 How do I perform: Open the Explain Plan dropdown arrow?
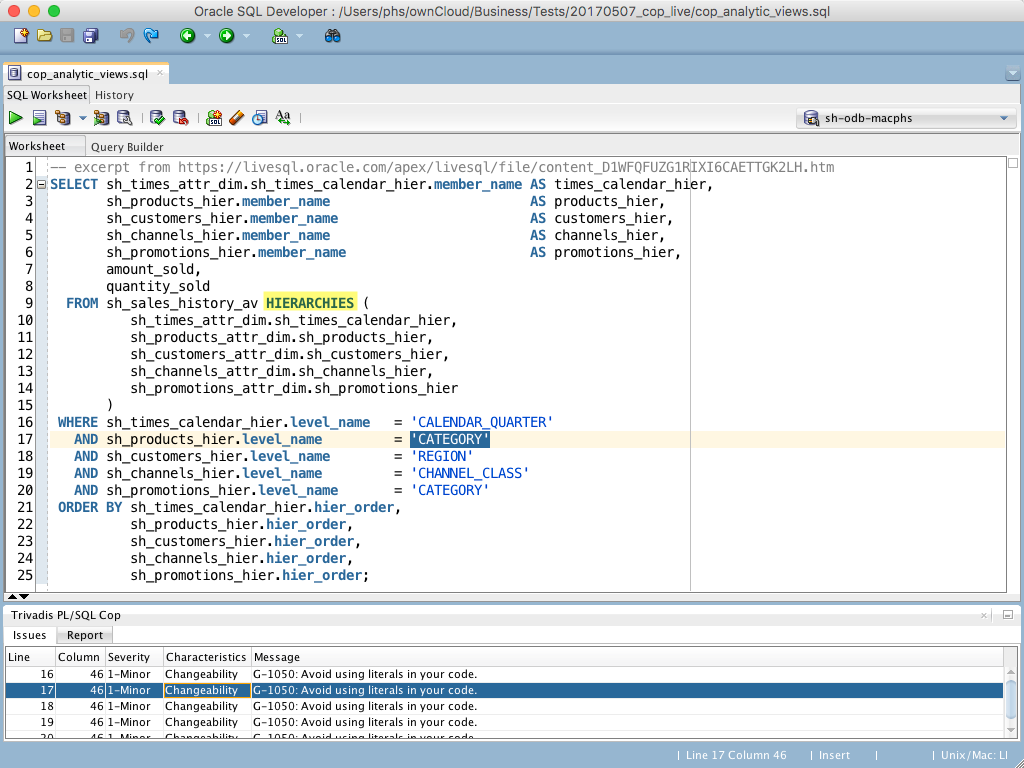pyautogui.click(x=82, y=118)
